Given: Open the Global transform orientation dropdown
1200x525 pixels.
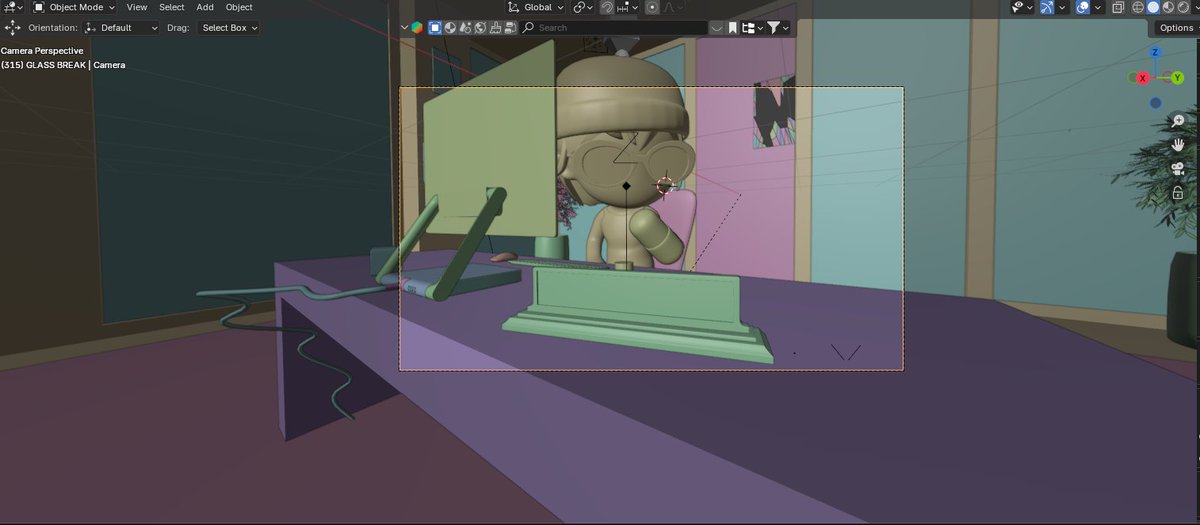Looking at the screenshot, I should pyautogui.click(x=535, y=7).
